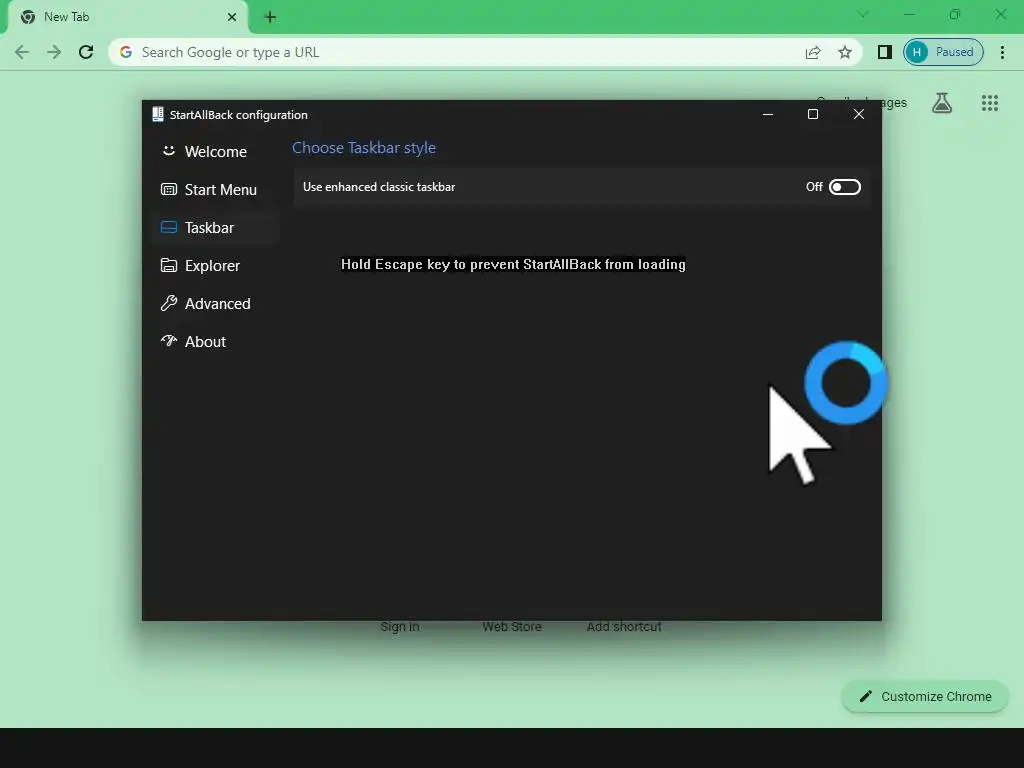Toggle Use enhanced classic taskbar switch
Image resolution: width=1024 pixels, height=768 pixels.
(844, 187)
